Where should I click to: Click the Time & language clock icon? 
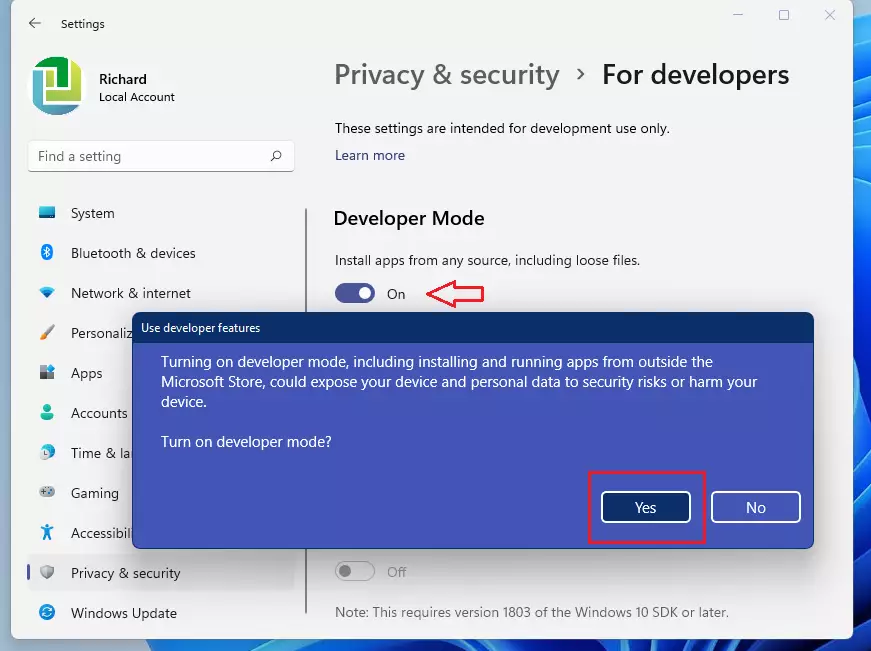(47, 452)
